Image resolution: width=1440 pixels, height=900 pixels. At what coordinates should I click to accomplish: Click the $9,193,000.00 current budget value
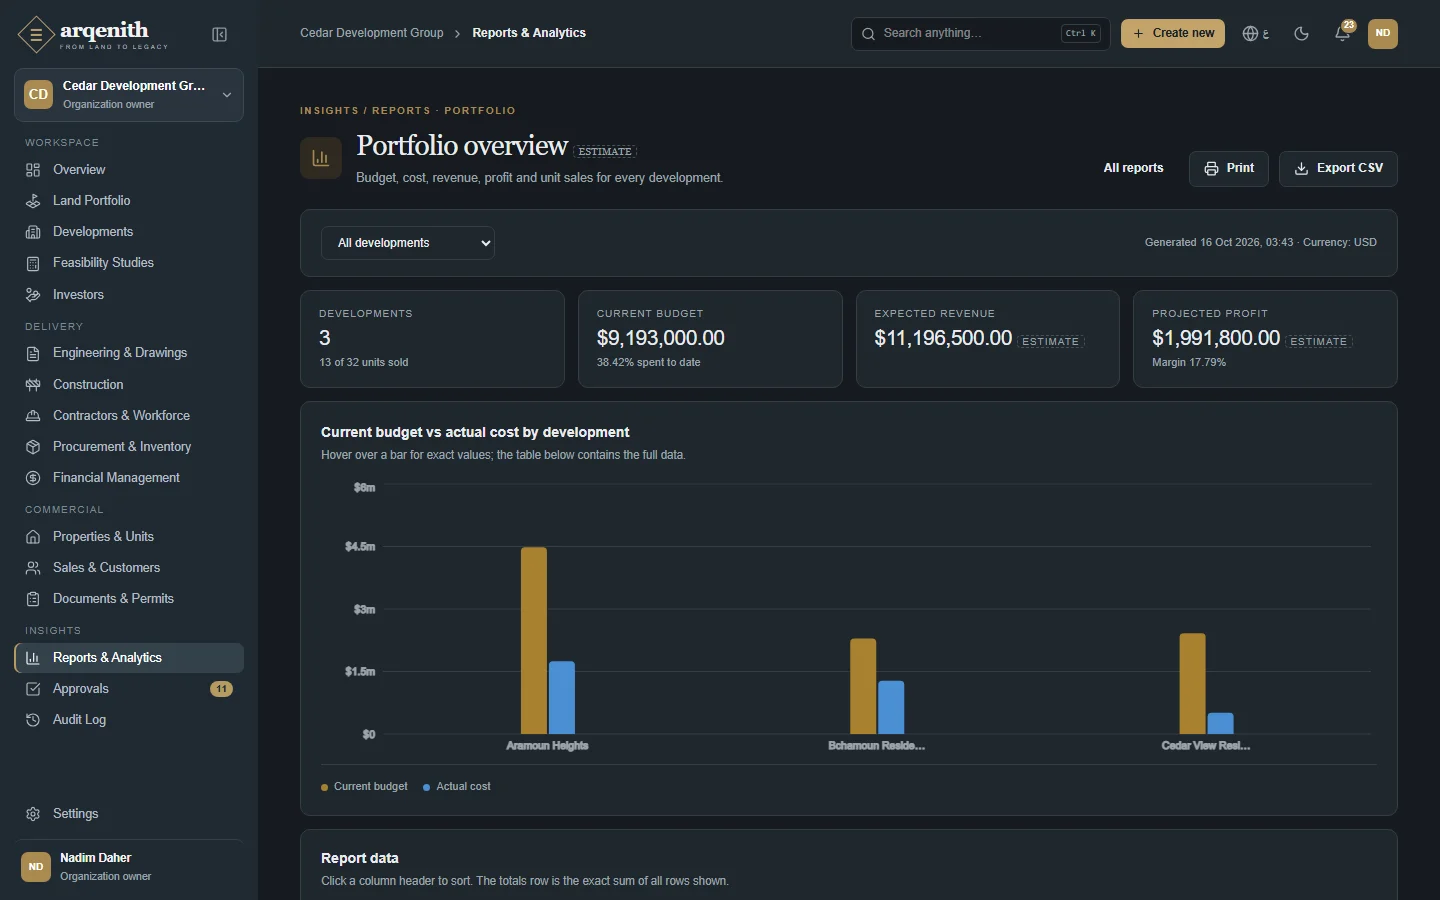click(661, 338)
